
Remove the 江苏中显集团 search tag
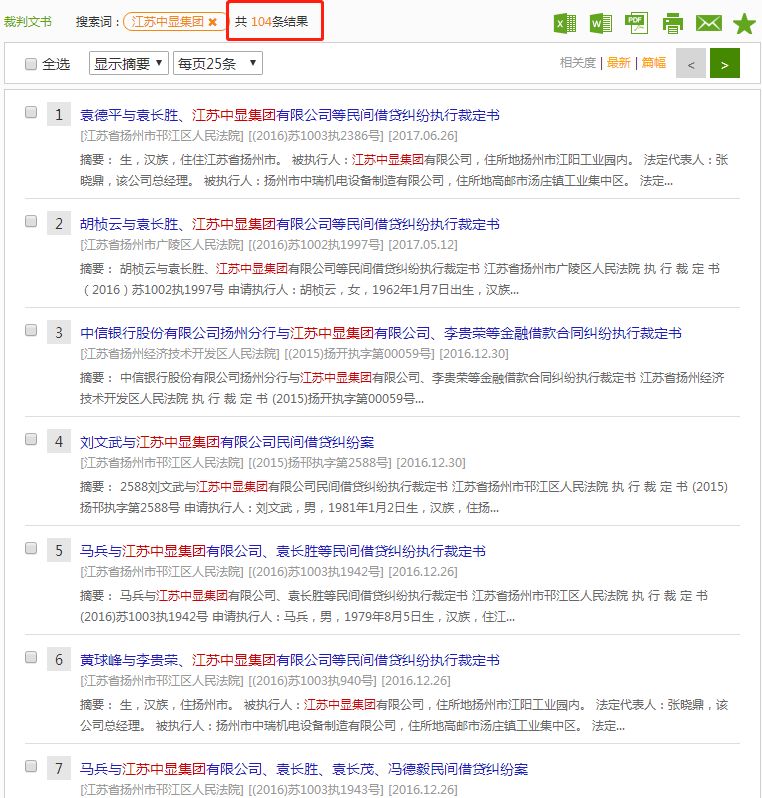point(212,21)
